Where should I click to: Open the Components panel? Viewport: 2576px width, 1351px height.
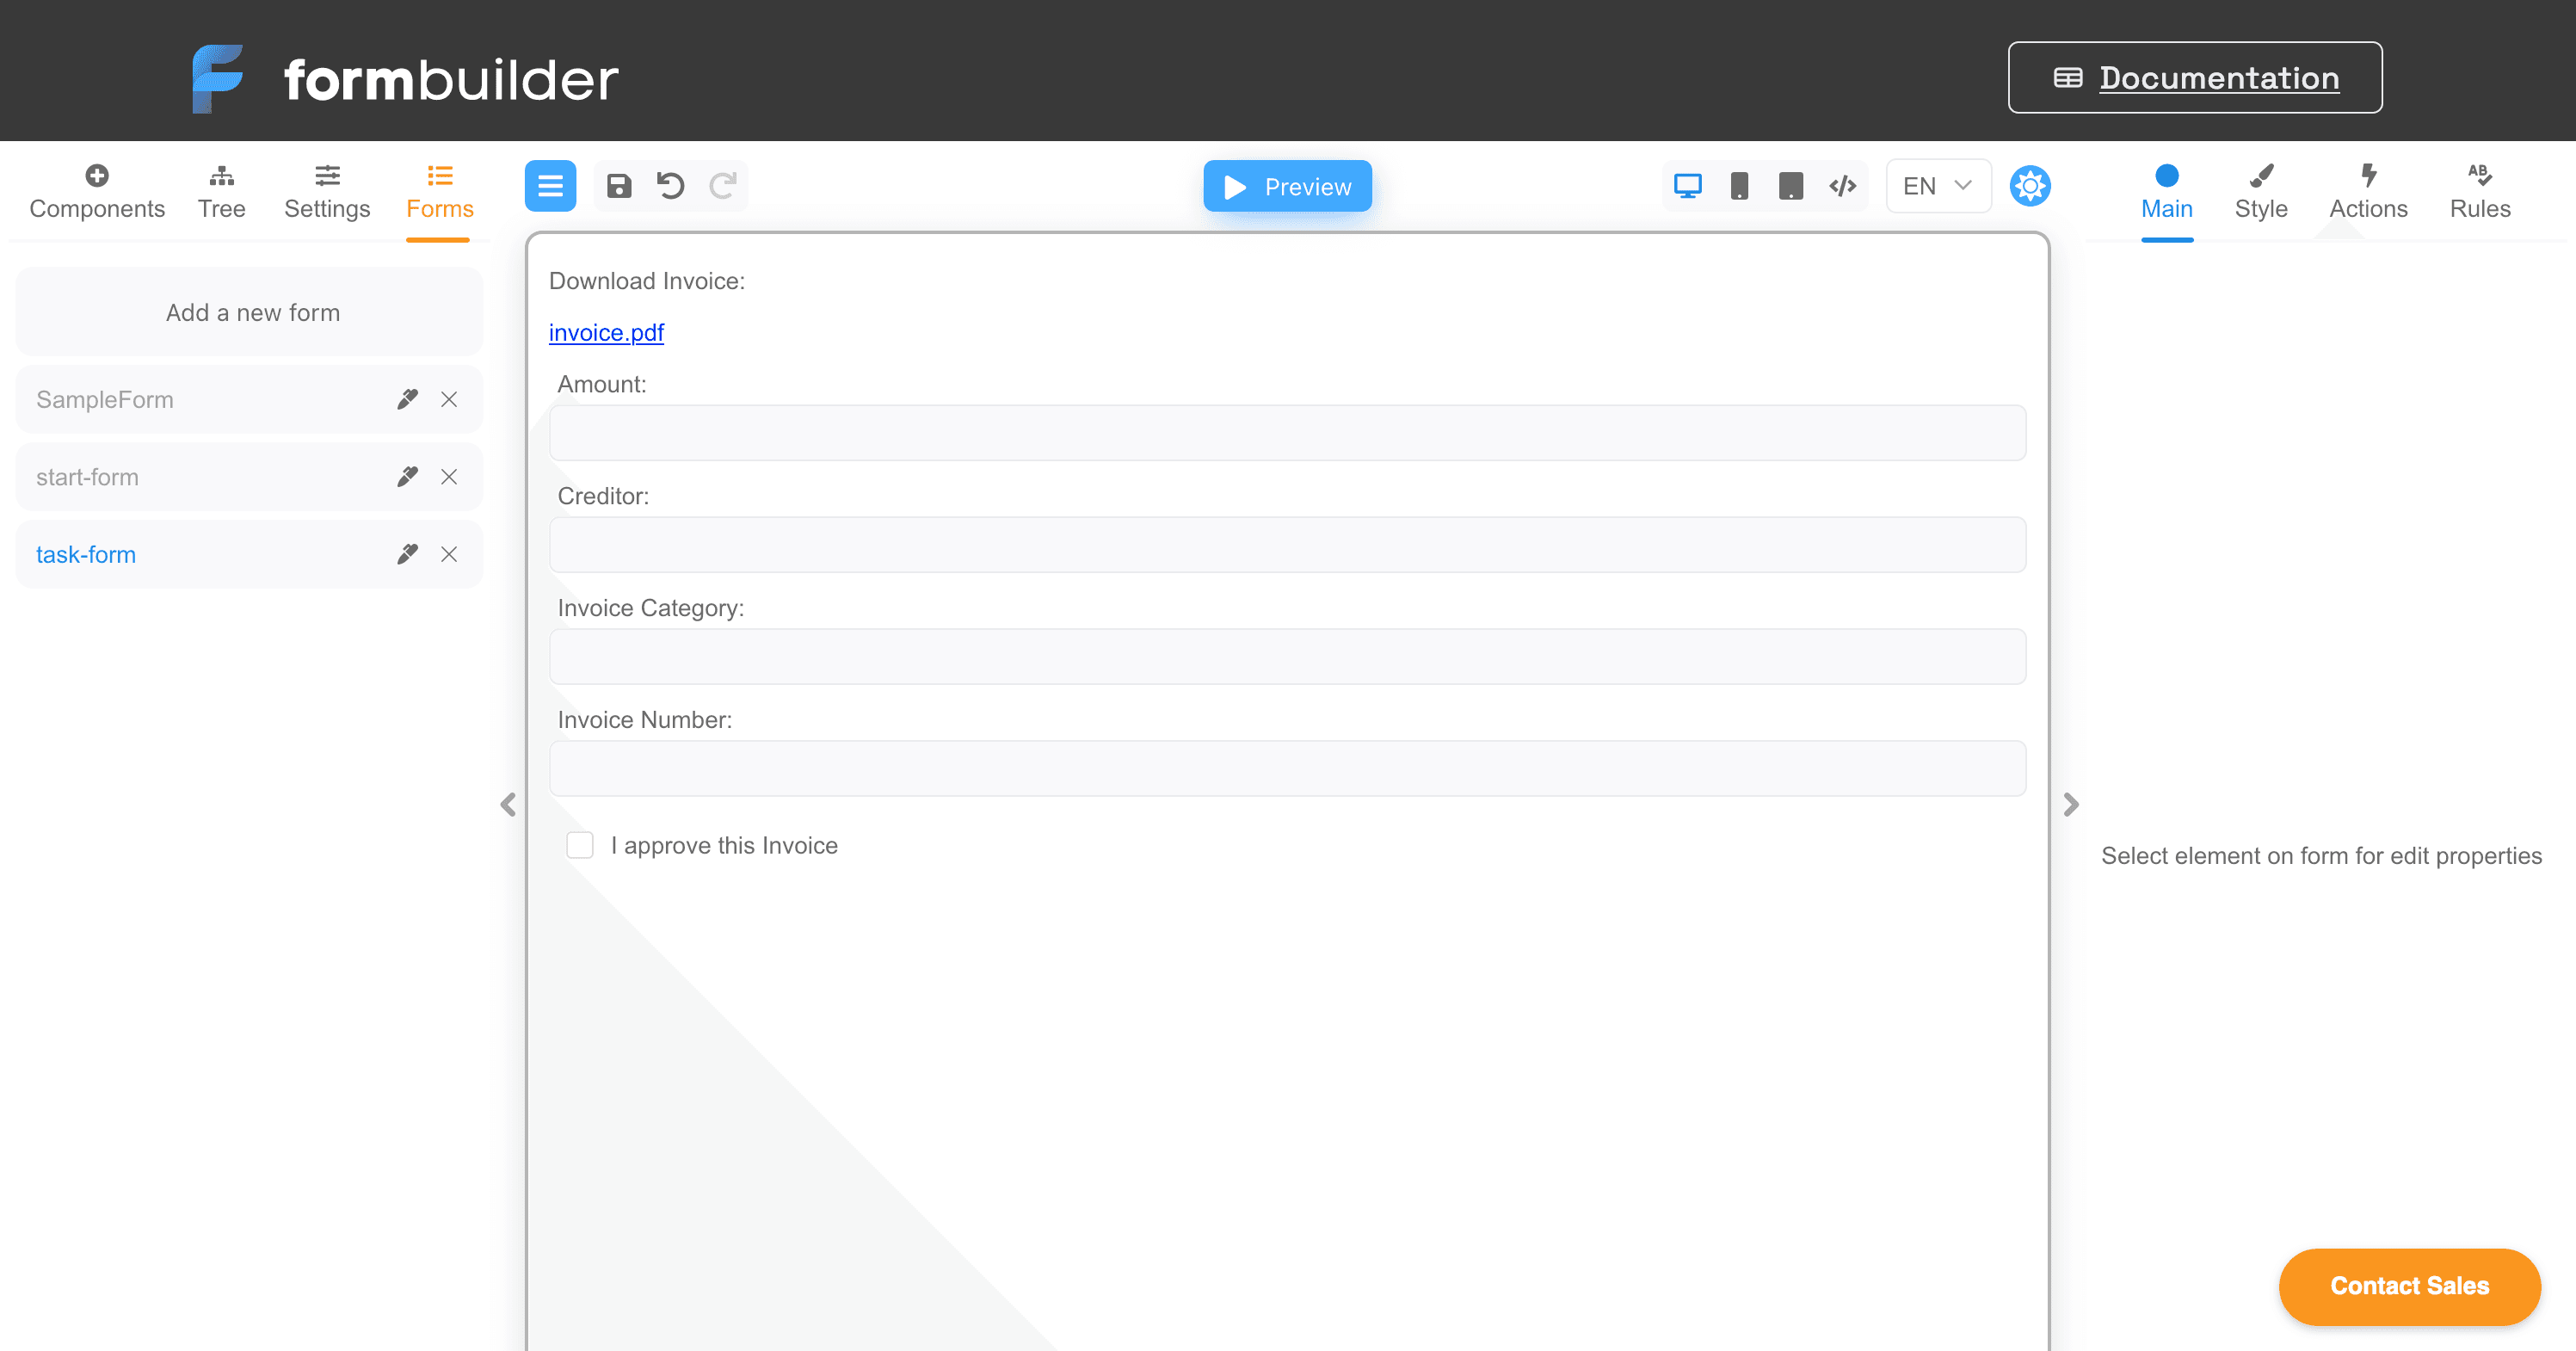point(97,190)
